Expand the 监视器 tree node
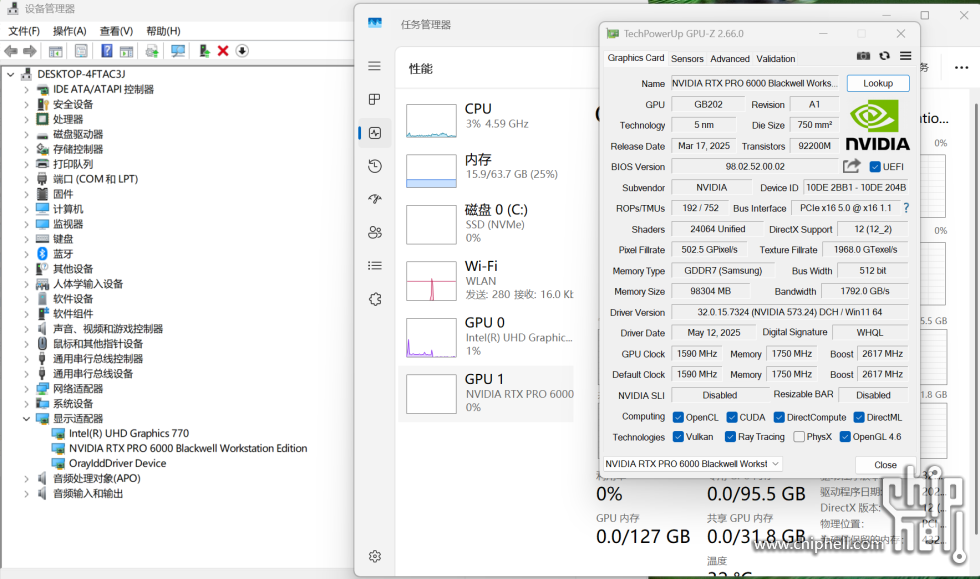The width and height of the screenshot is (980, 579). coord(26,224)
